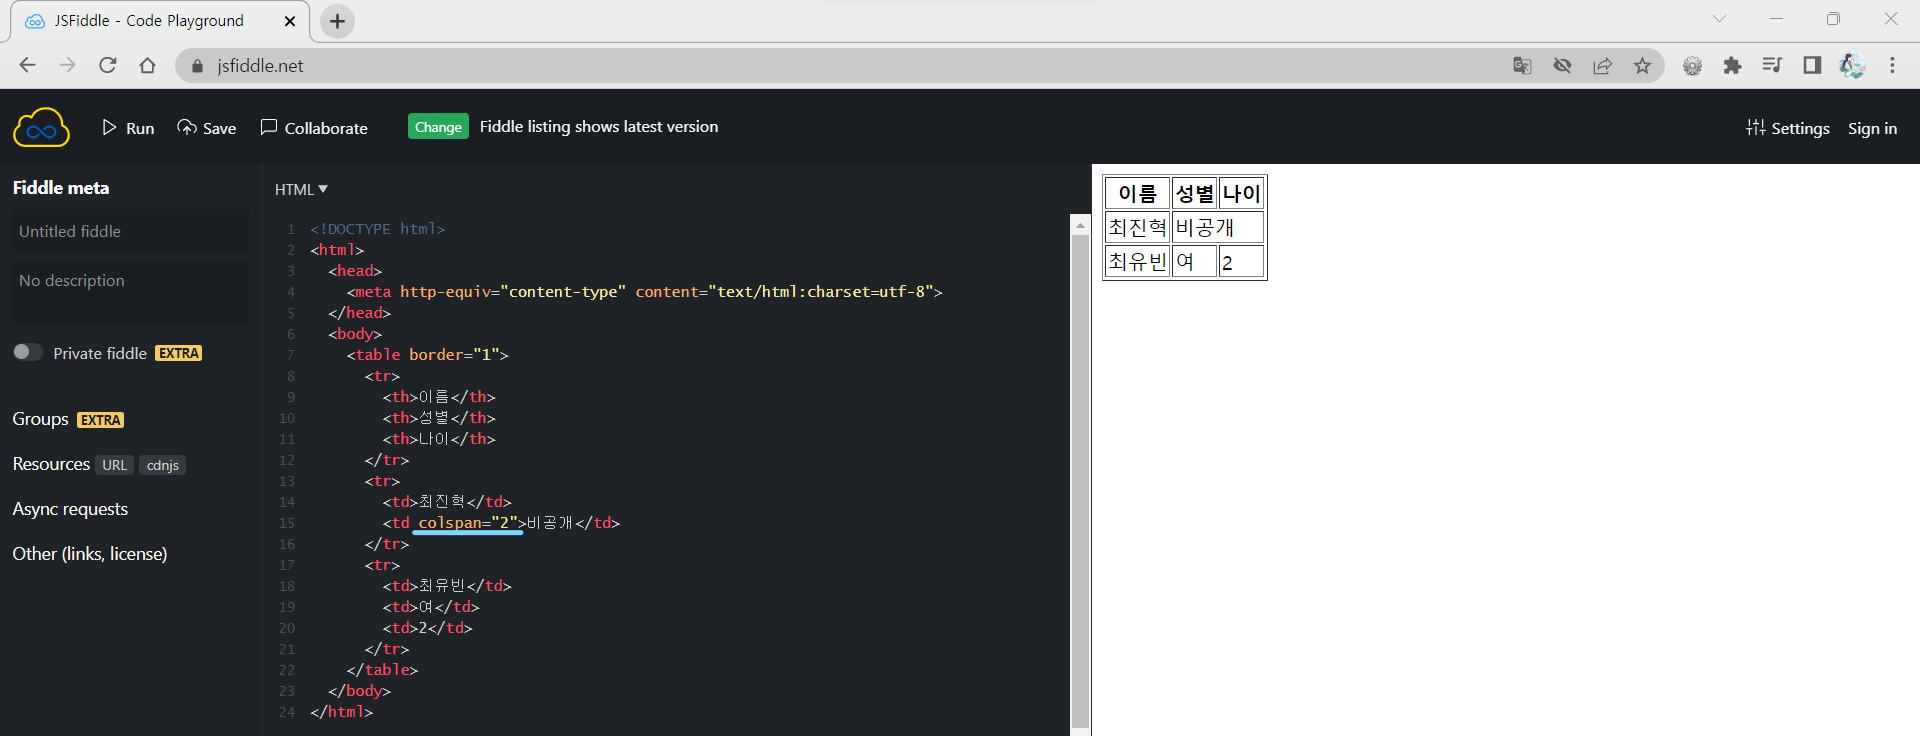Save the fiddle

(x=207, y=128)
